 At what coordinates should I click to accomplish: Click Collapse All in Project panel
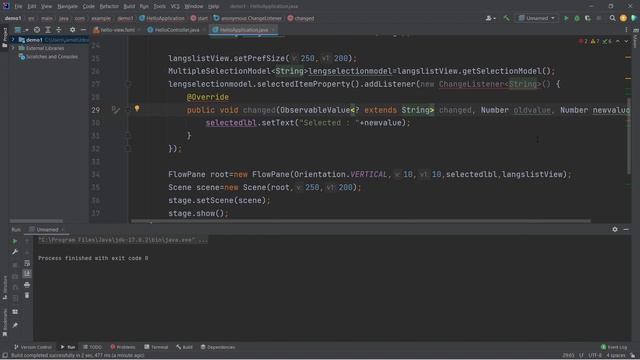[x=59, y=30]
